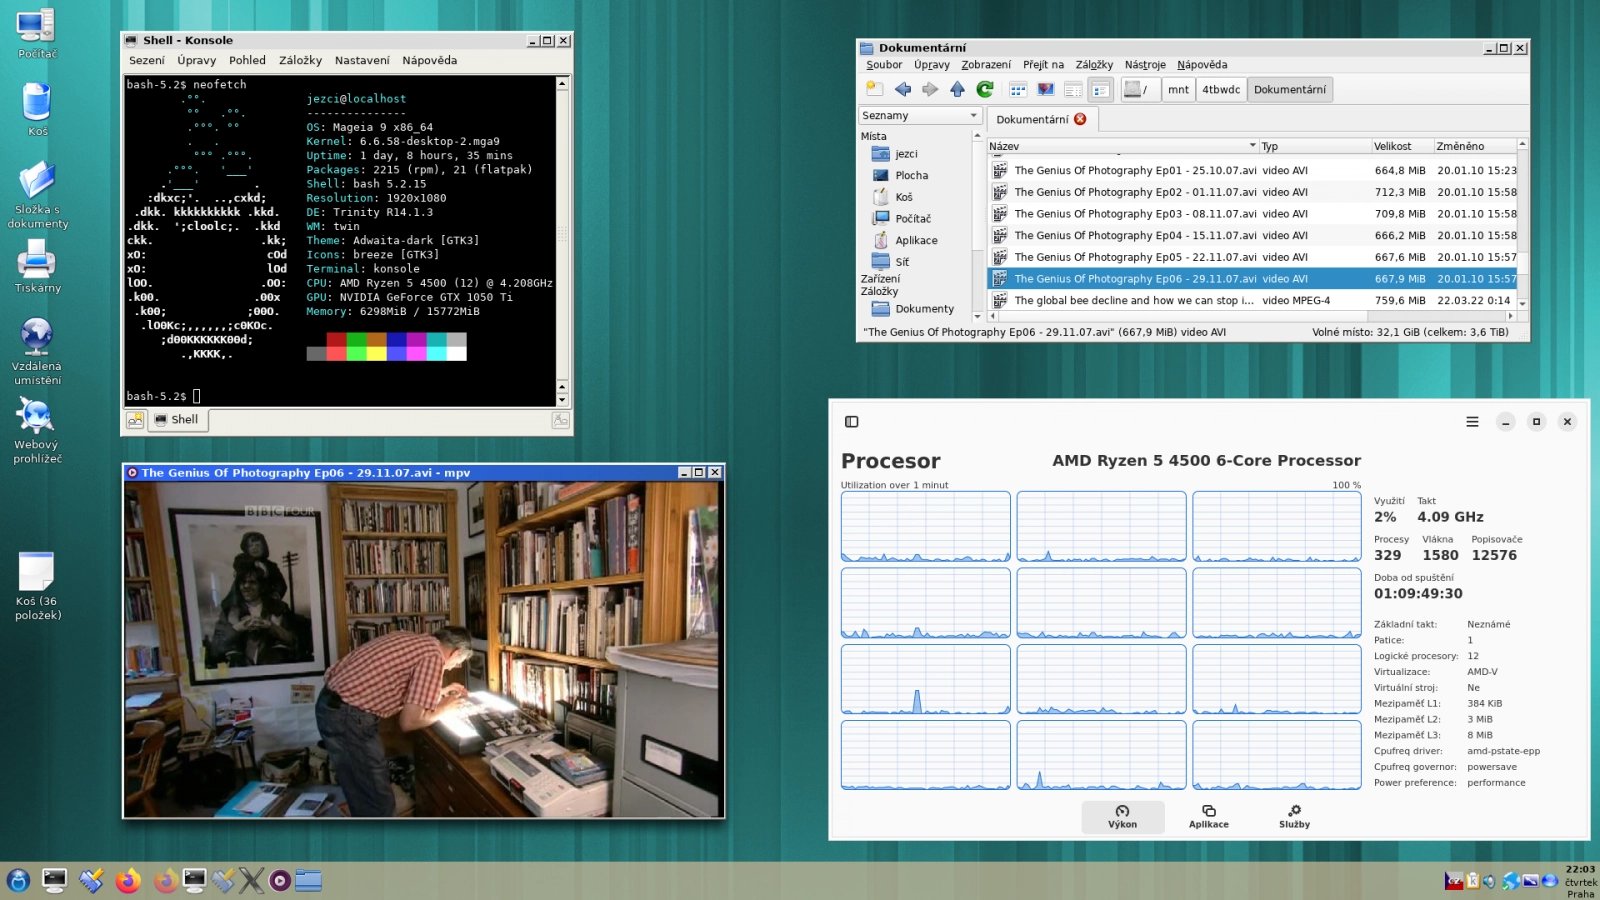
Task: Click the Back arrow in file manager toolbar
Action: click(903, 90)
